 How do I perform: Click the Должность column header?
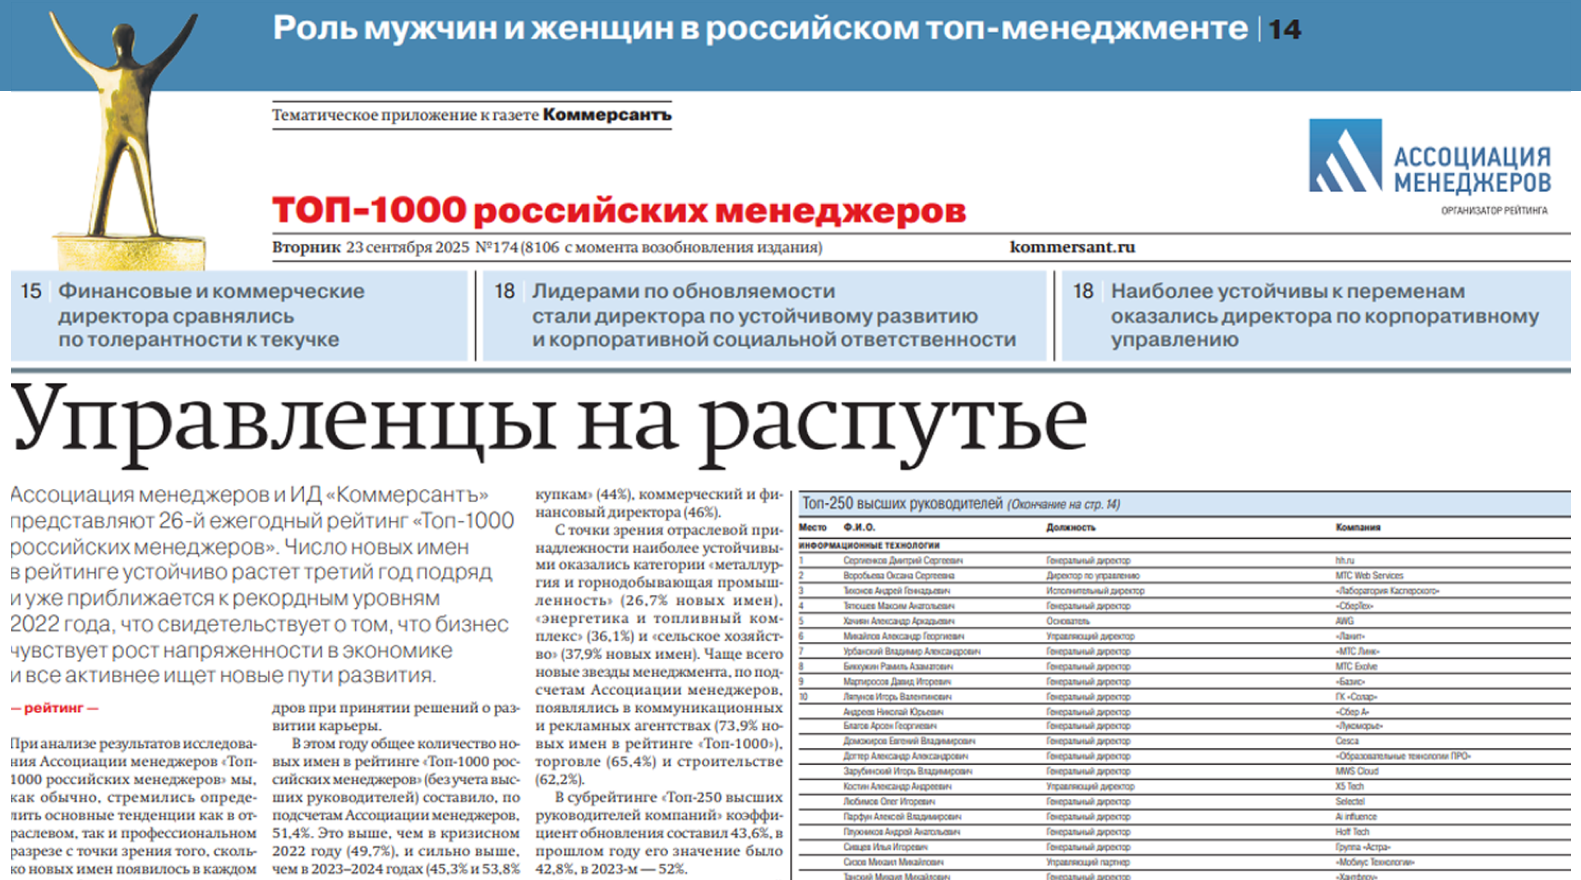click(1070, 527)
